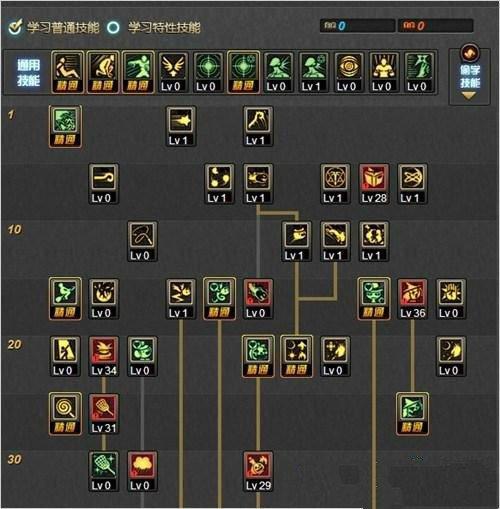This screenshot has width=500, height=509.
Task: Click the eye-shaped common skill icon
Action: point(348,72)
